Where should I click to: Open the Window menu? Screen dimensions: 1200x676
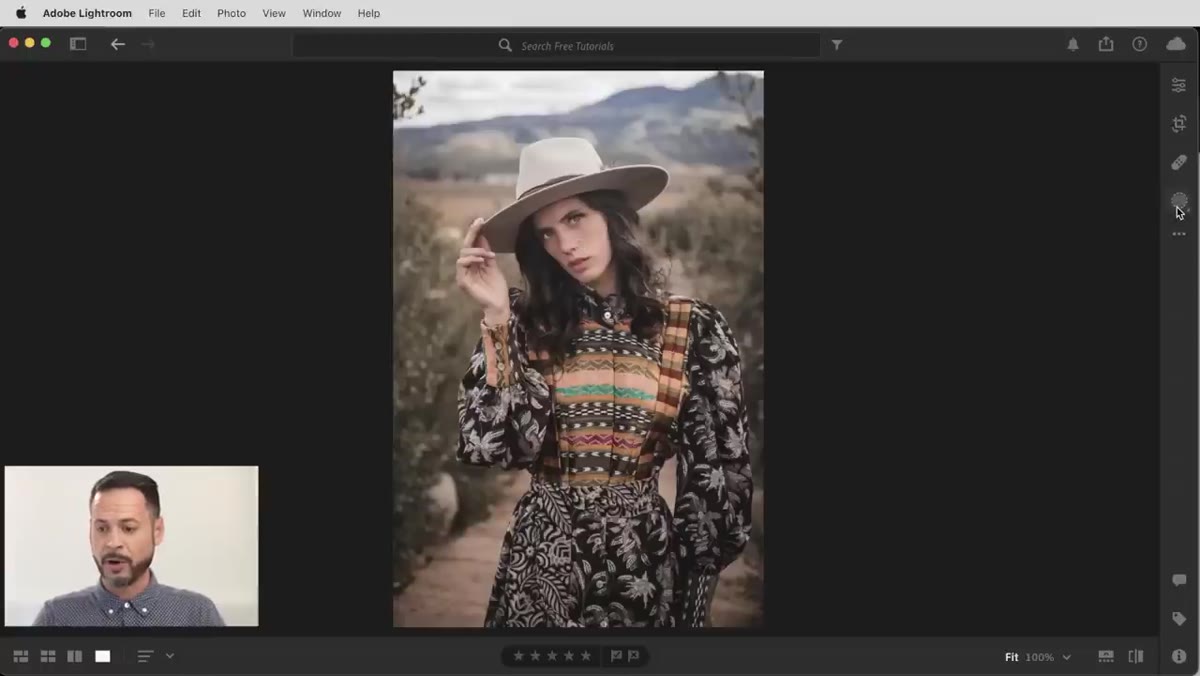click(321, 13)
